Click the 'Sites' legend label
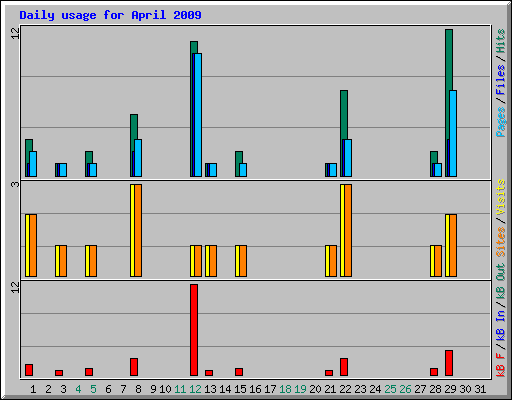 point(500,242)
